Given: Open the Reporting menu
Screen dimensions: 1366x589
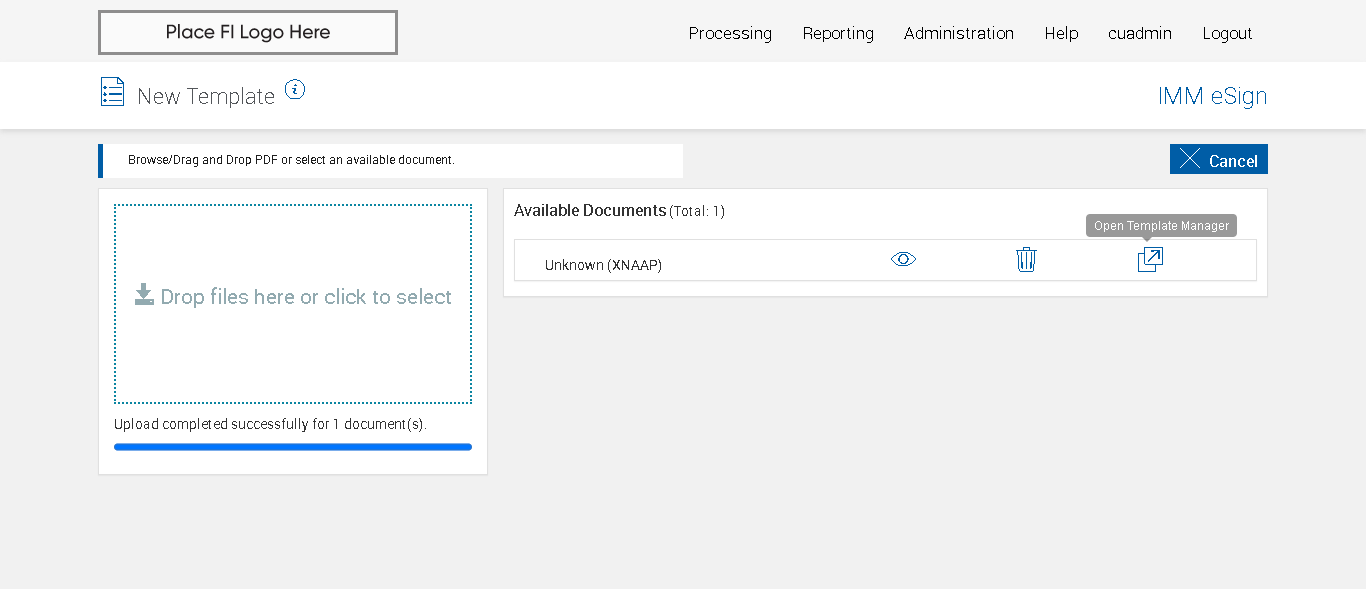Looking at the screenshot, I should pyautogui.click(x=838, y=33).
